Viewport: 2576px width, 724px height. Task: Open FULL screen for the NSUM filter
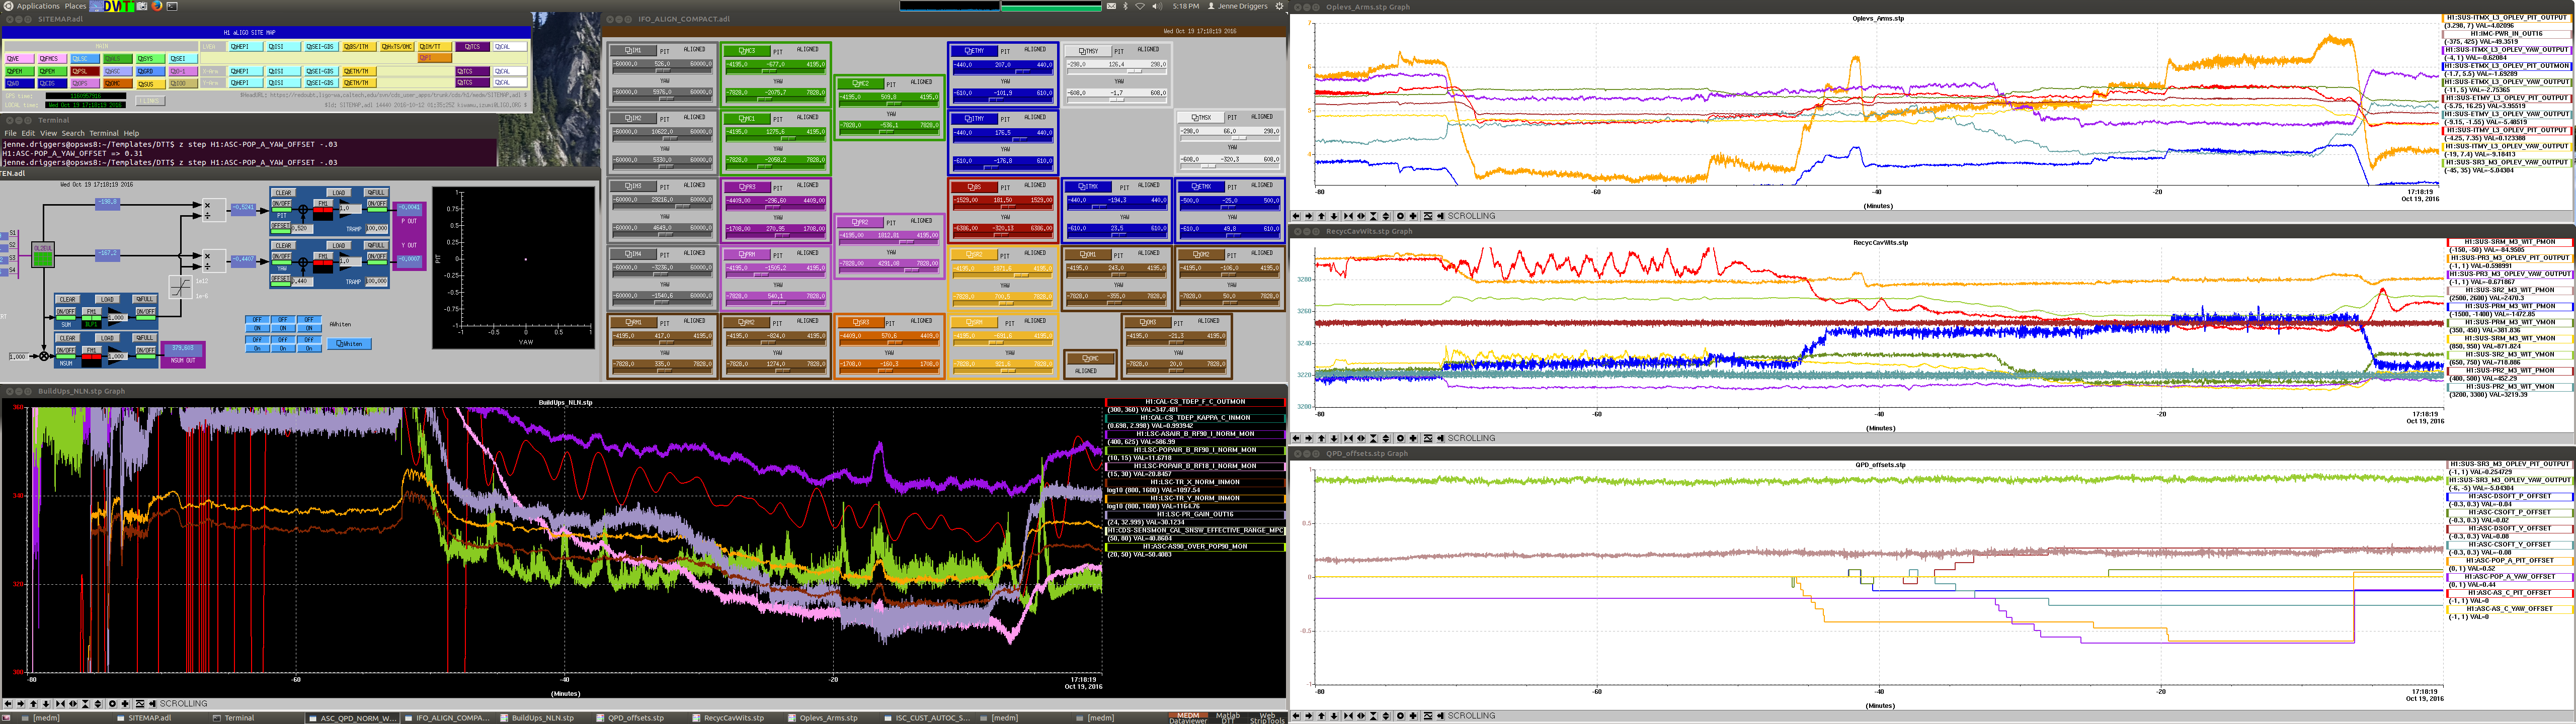145,338
